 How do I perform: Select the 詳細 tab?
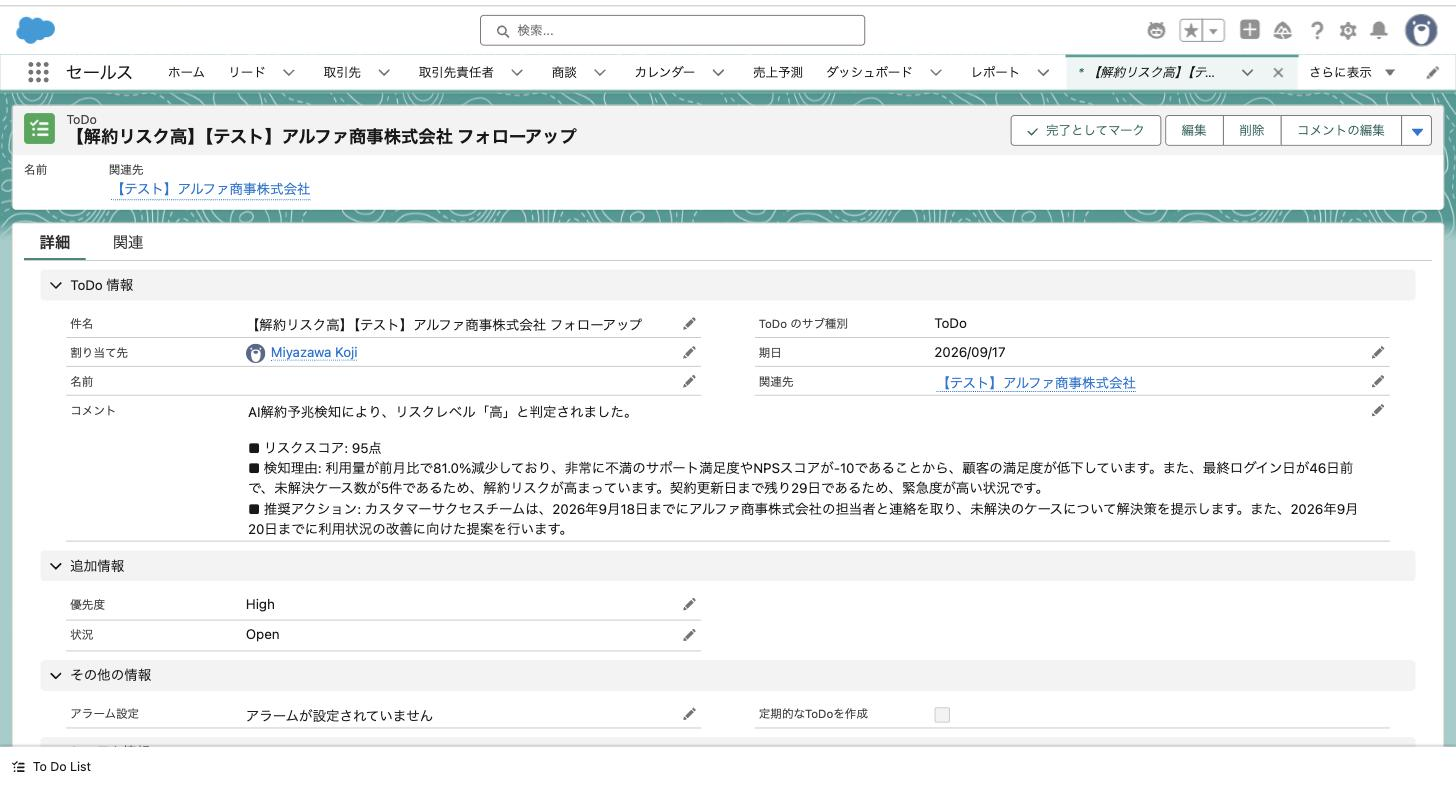point(55,242)
